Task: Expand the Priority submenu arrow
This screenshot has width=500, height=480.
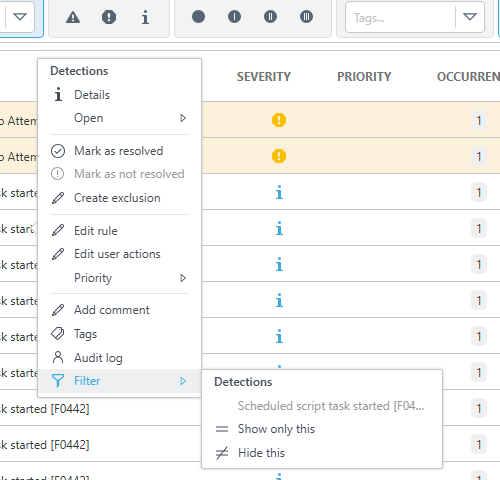Action: tap(183, 278)
